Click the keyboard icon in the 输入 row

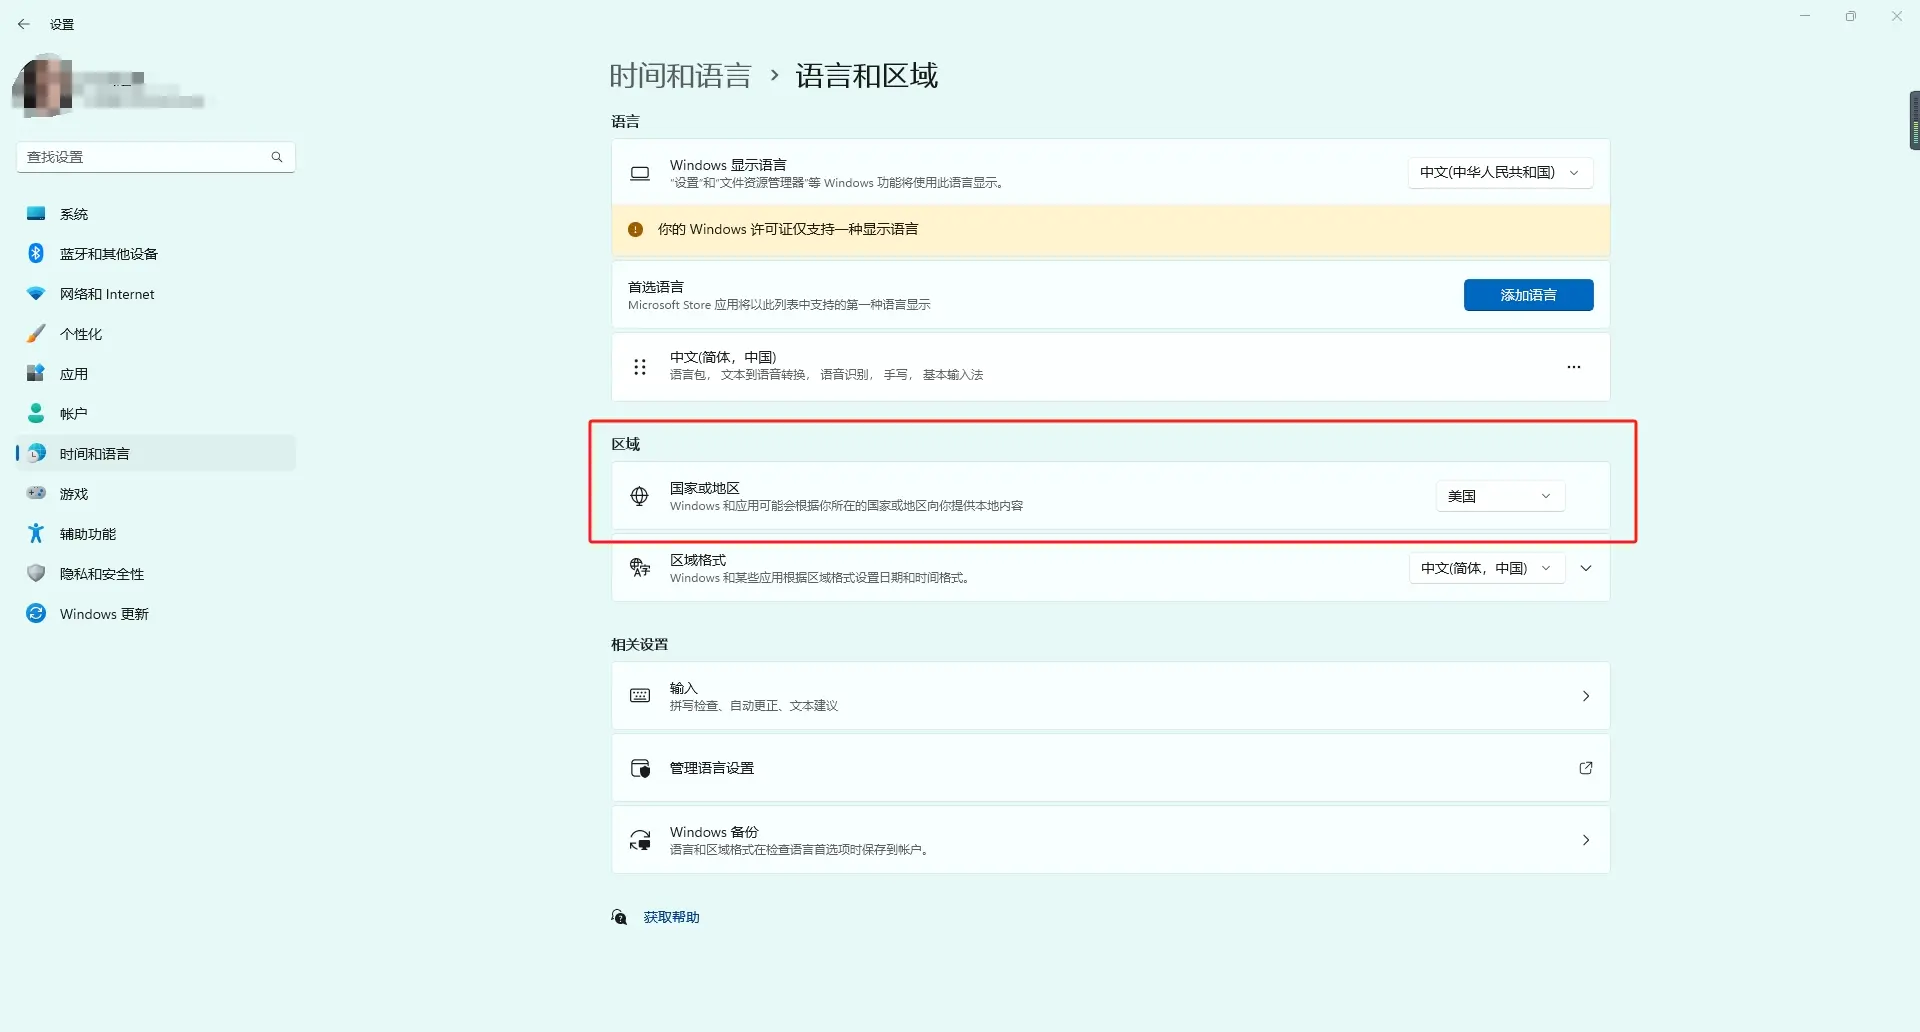(x=640, y=695)
